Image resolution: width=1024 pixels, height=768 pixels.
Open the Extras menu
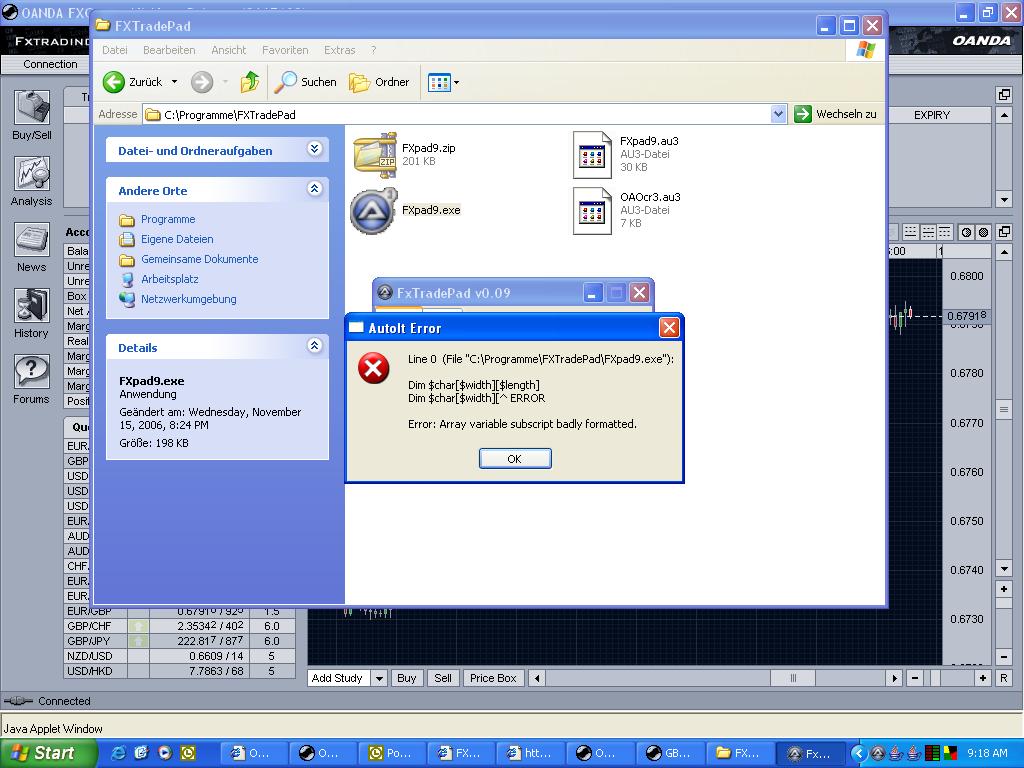pyautogui.click(x=339, y=50)
